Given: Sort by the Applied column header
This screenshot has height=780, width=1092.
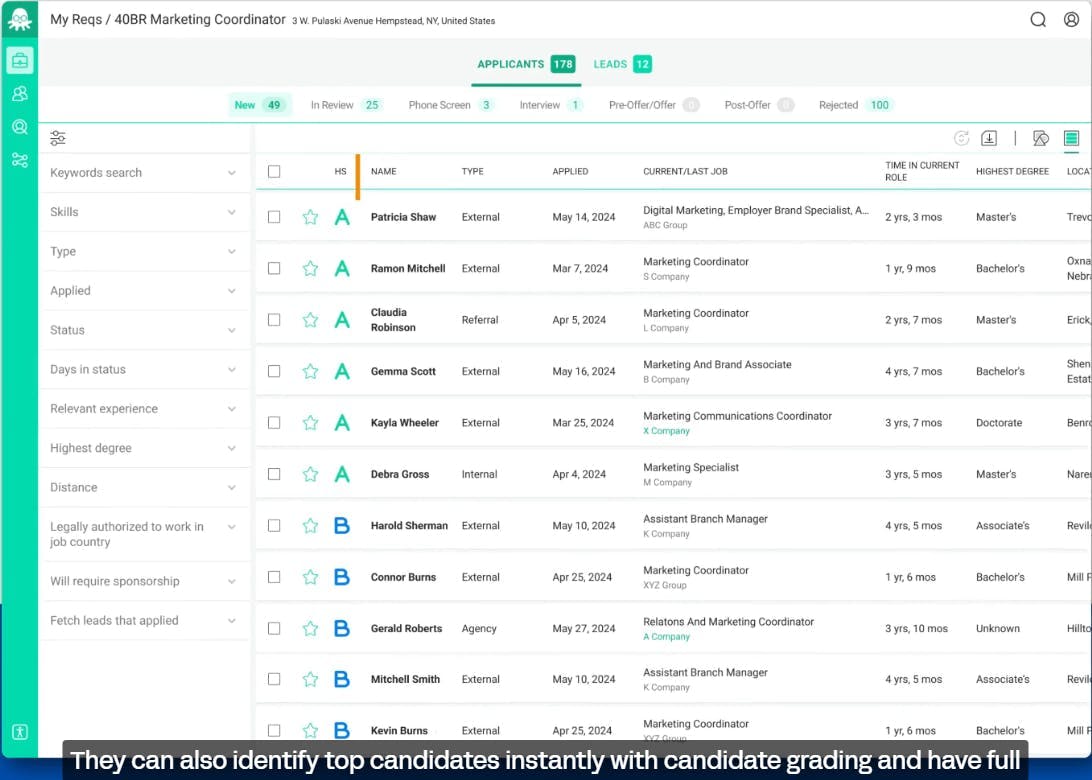Looking at the screenshot, I should click(570, 172).
